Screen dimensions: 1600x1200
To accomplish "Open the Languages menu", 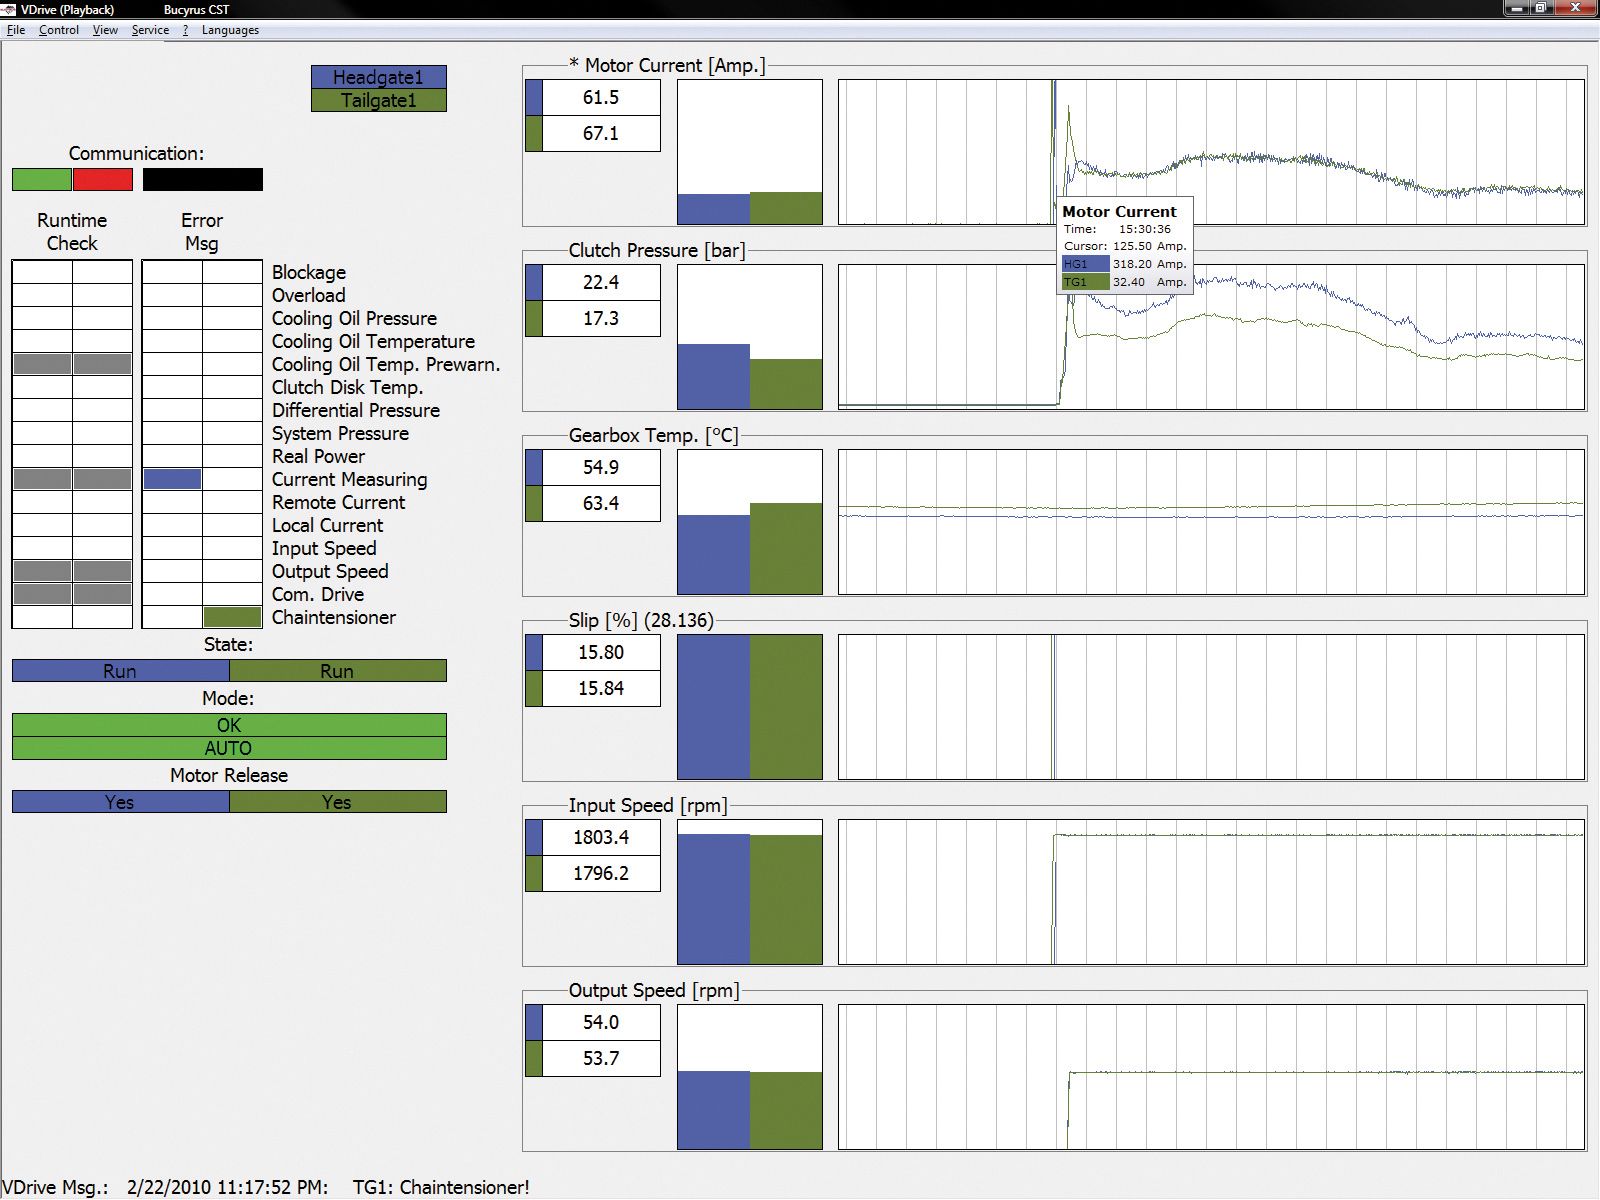I will click(230, 30).
